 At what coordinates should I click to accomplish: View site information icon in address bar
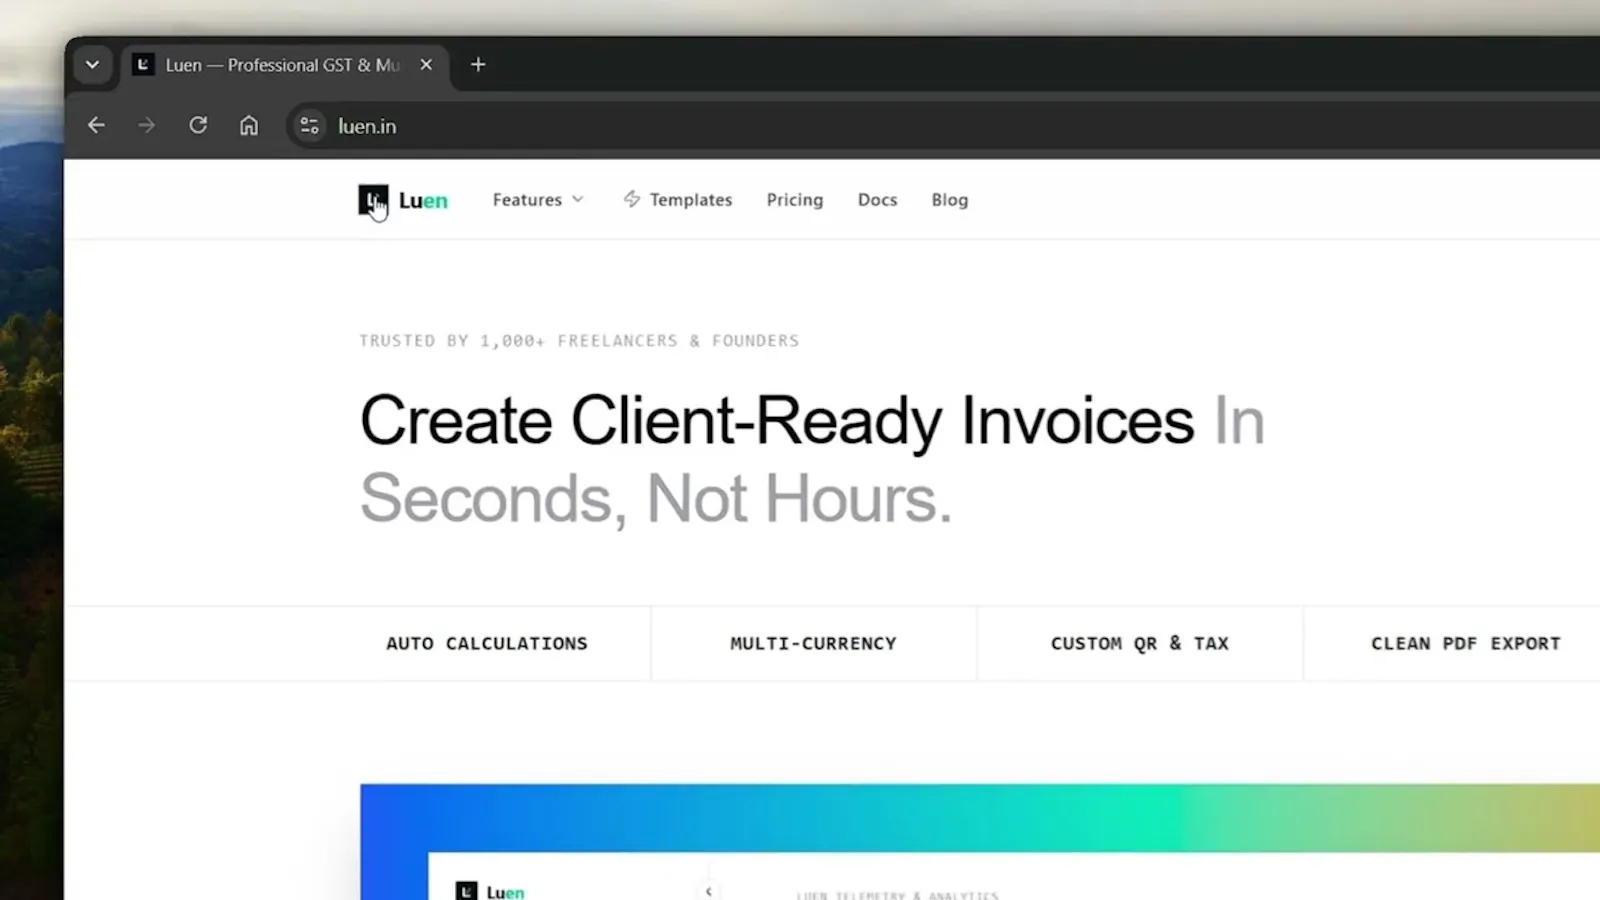pyautogui.click(x=309, y=126)
